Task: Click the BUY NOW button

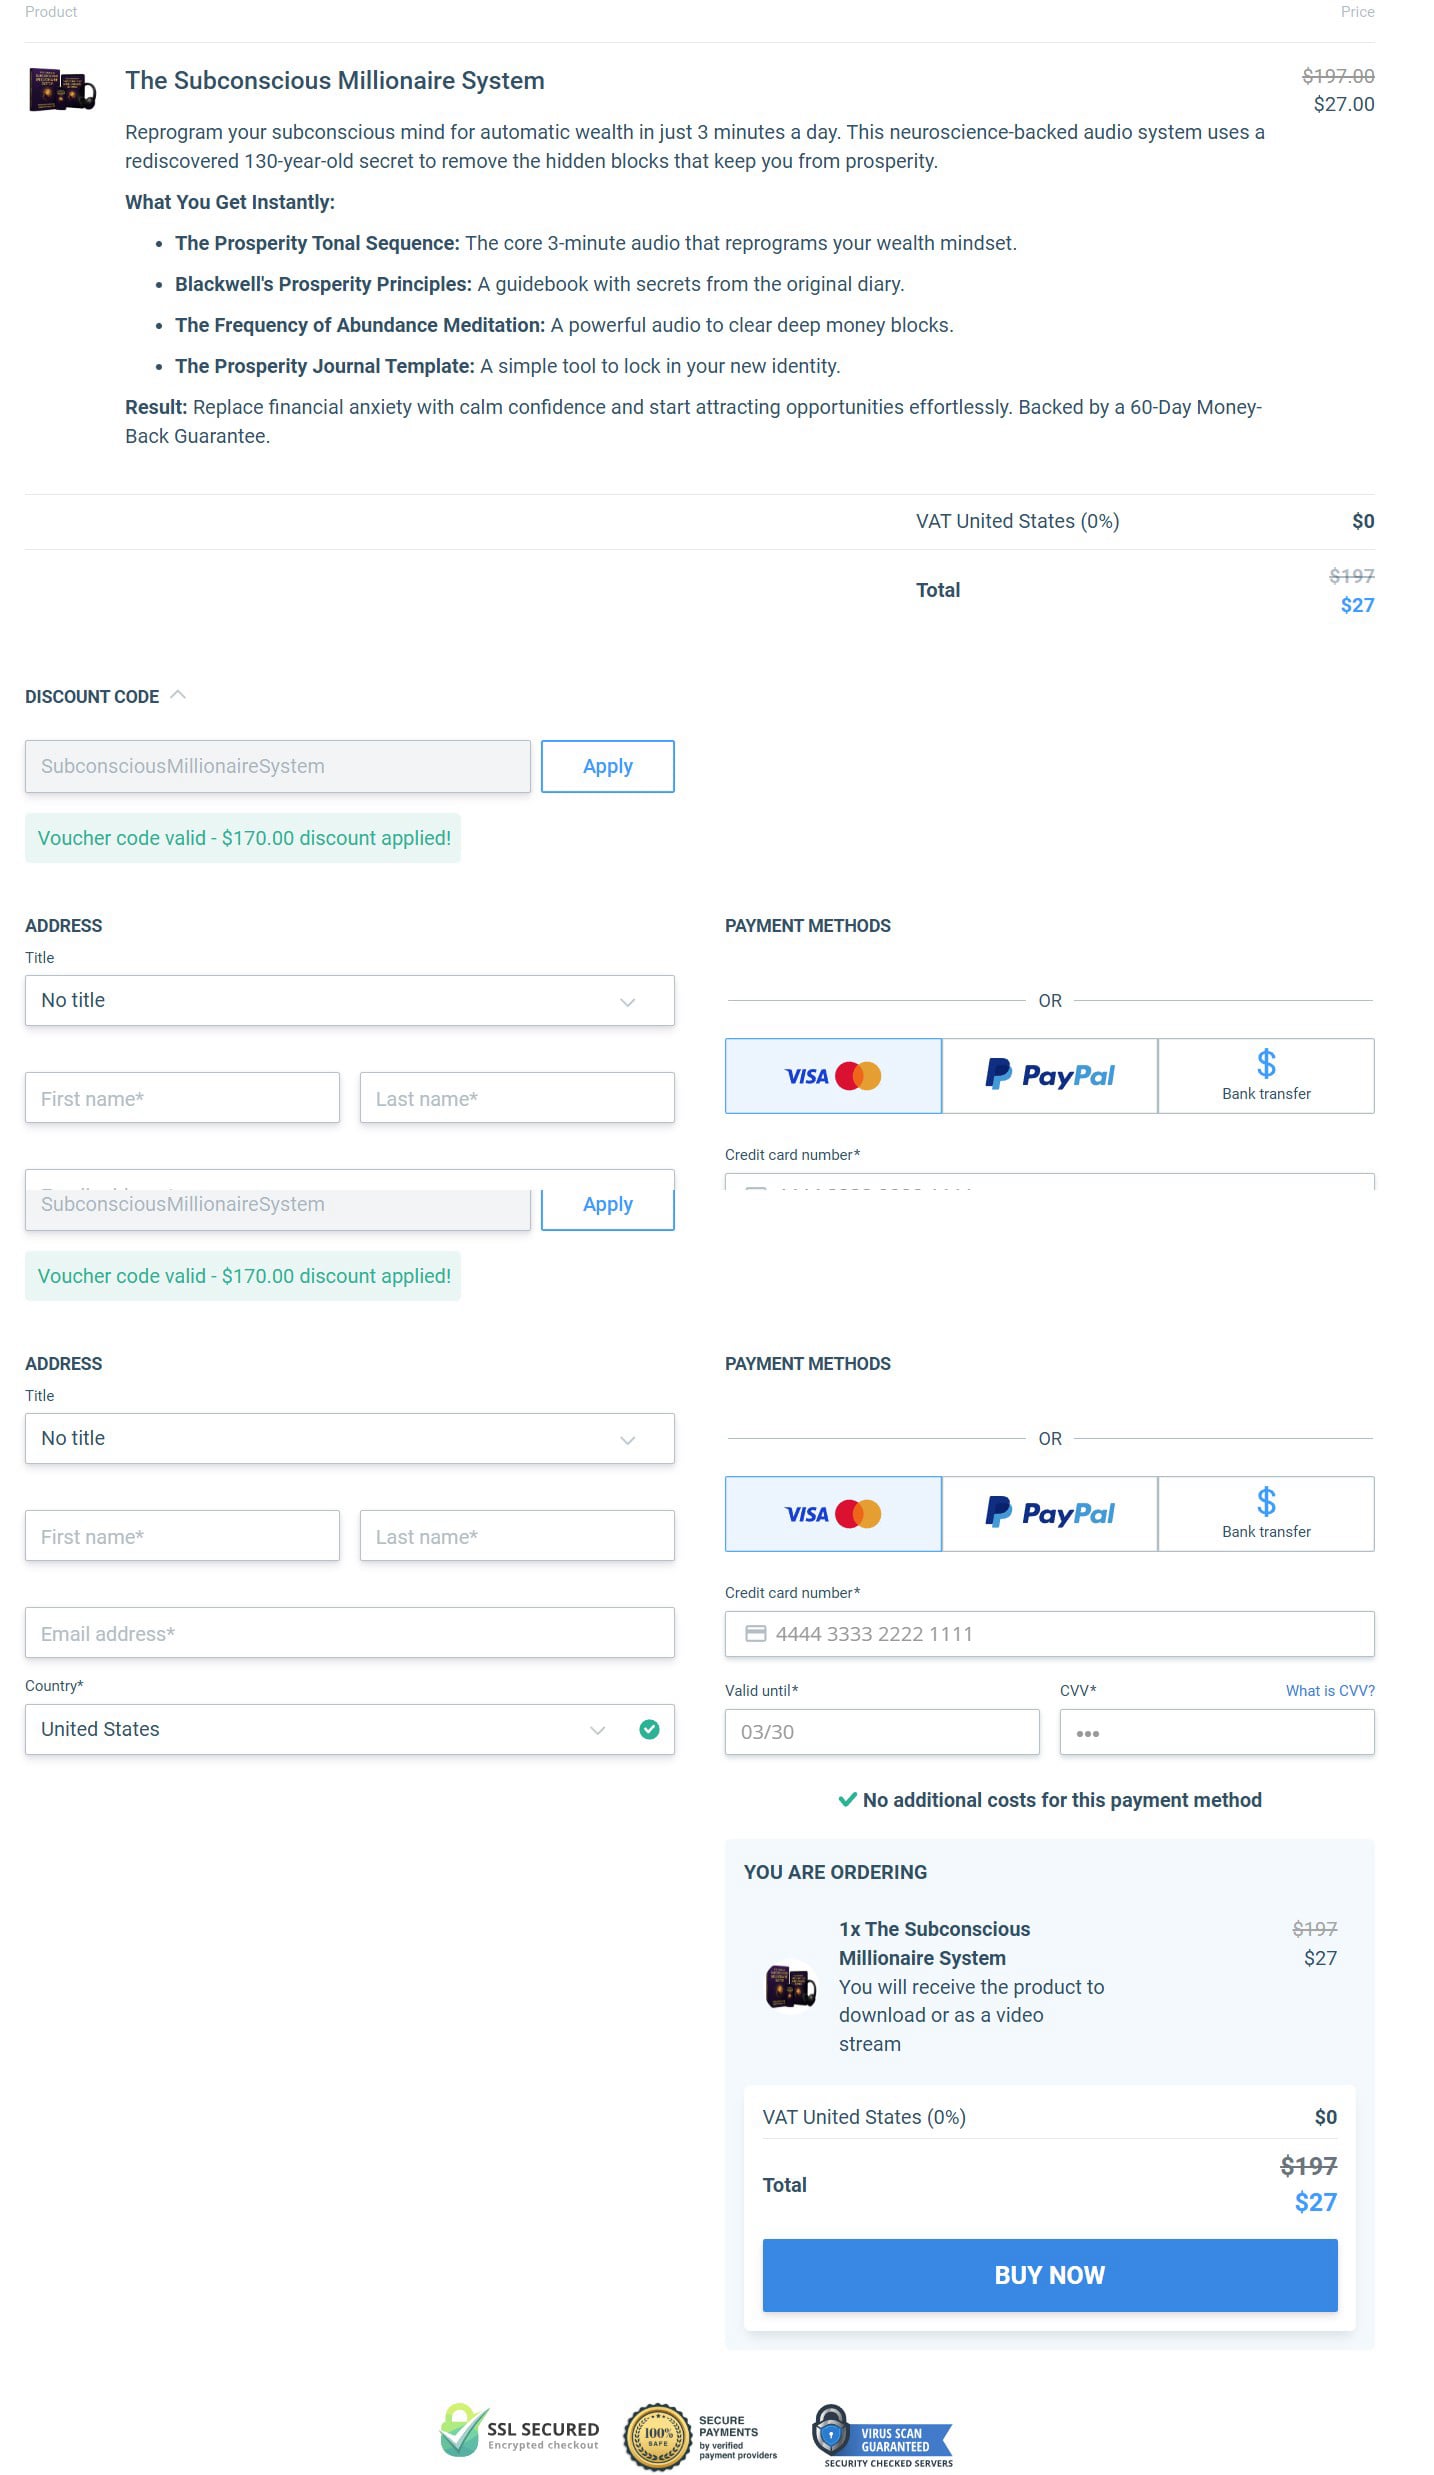Action: 1049,2275
